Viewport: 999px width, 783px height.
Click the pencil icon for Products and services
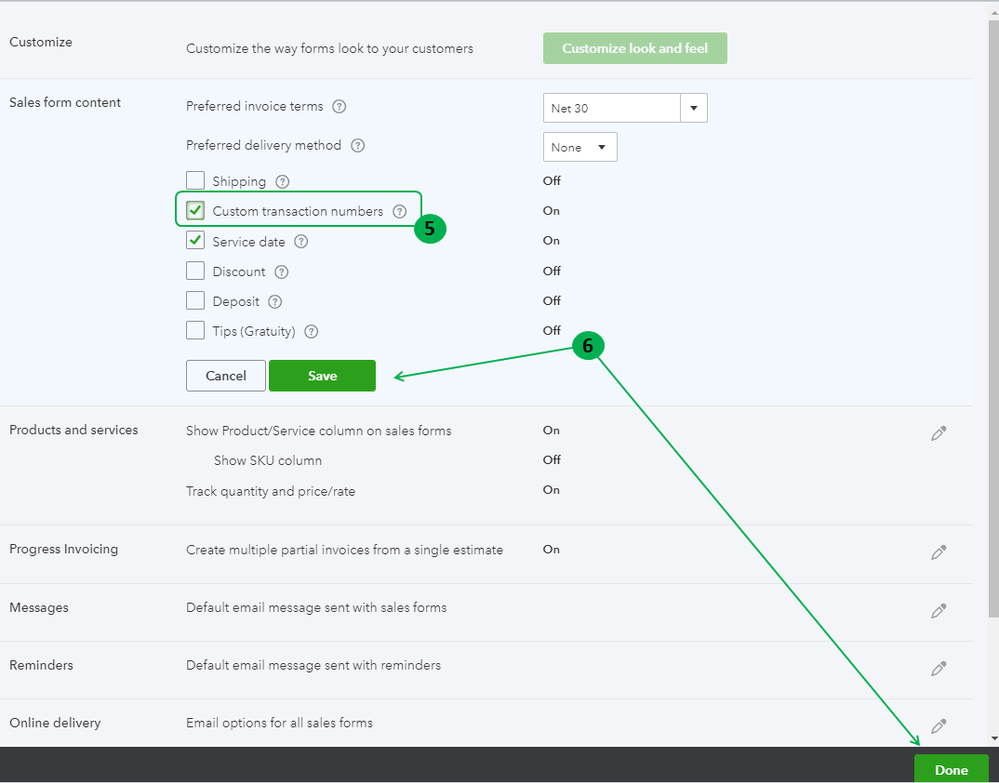pos(938,433)
